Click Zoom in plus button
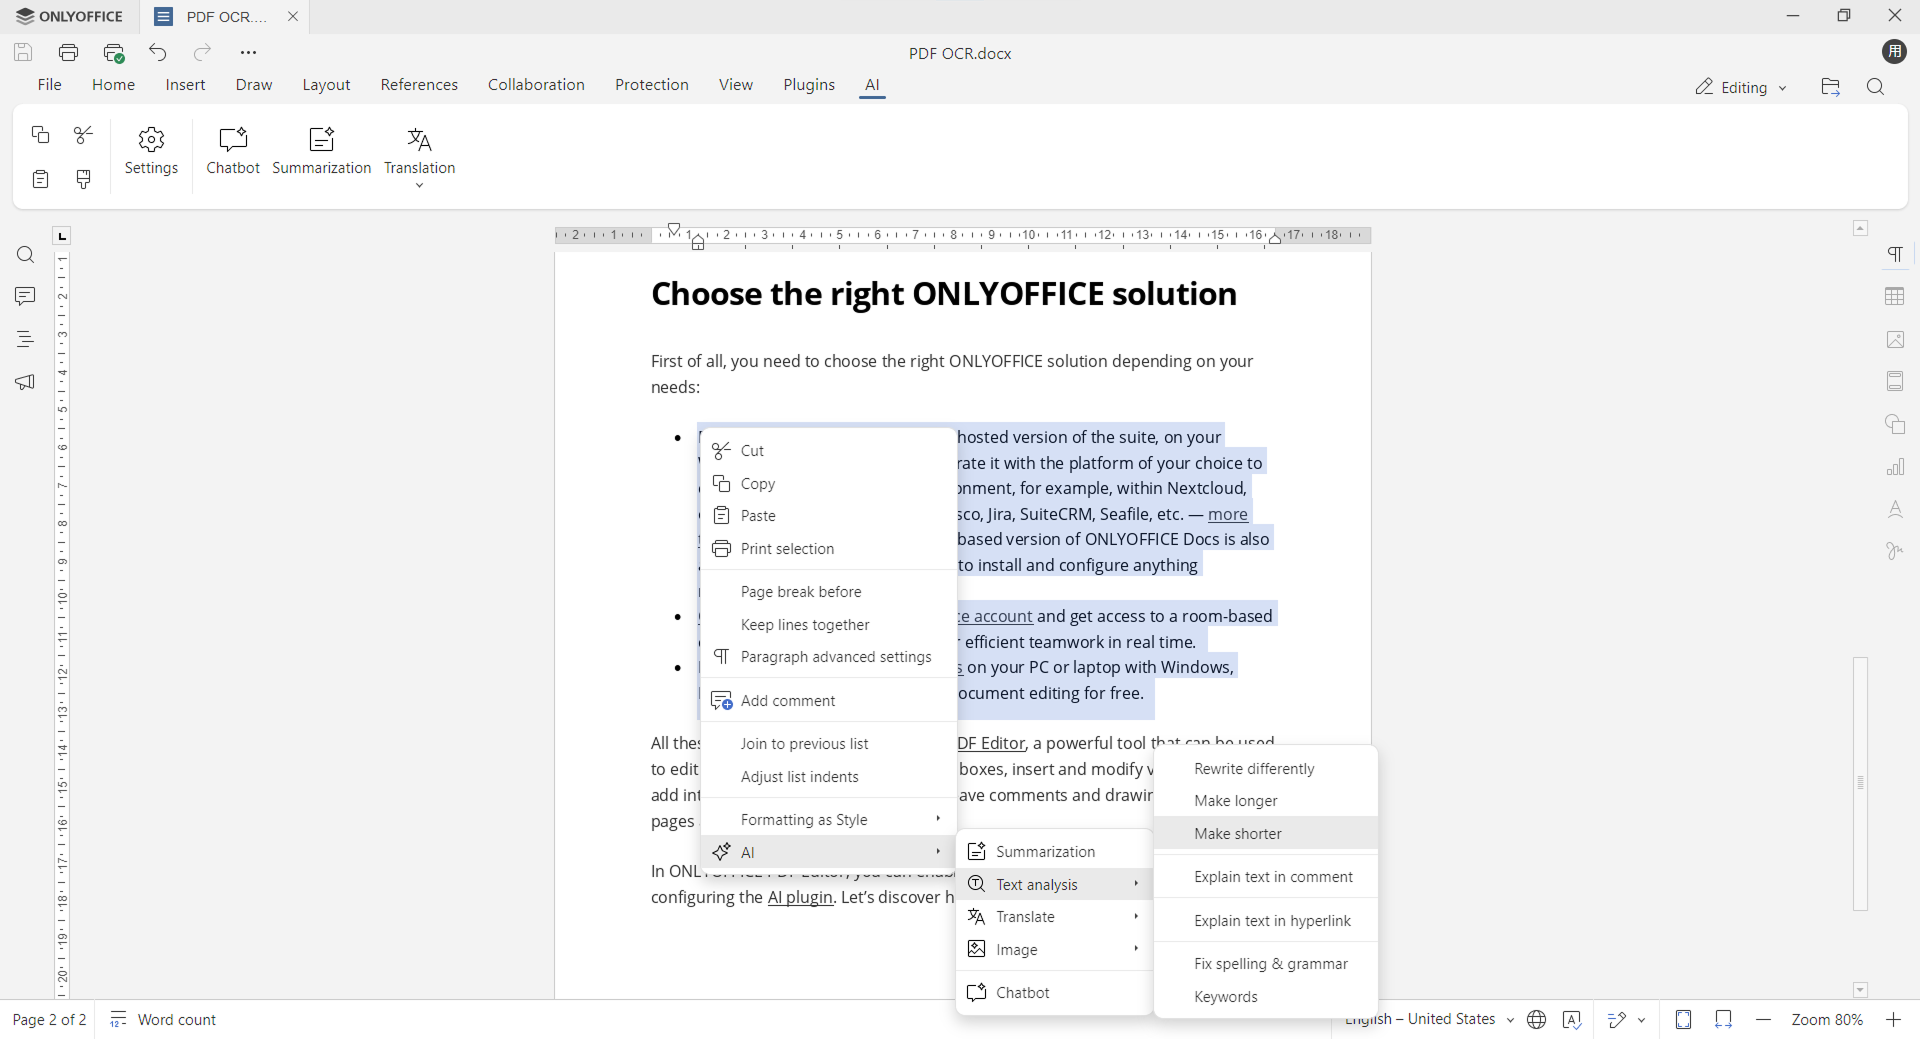The width and height of the screenshot is (1920, 1039). point(1893,1019)
